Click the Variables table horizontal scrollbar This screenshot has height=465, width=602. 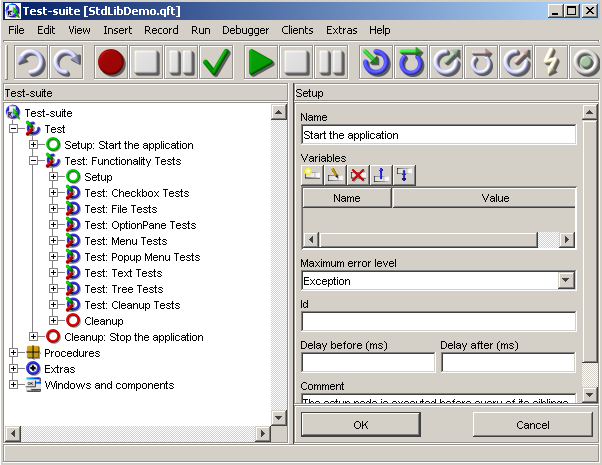click(430, 240)
